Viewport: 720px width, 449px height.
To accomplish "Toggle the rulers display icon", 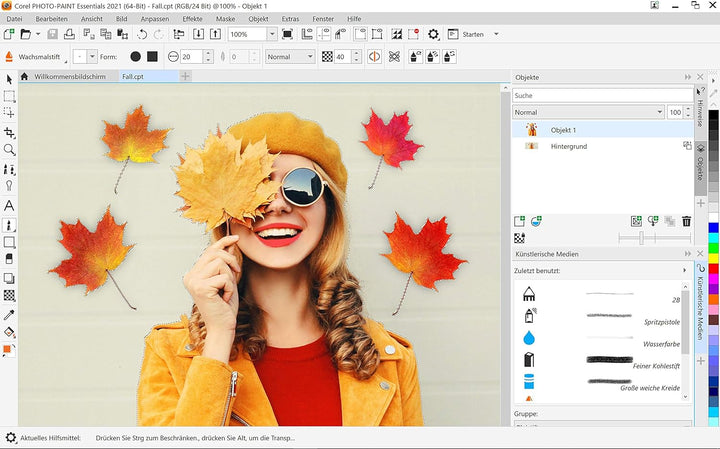I will [307, 34].
